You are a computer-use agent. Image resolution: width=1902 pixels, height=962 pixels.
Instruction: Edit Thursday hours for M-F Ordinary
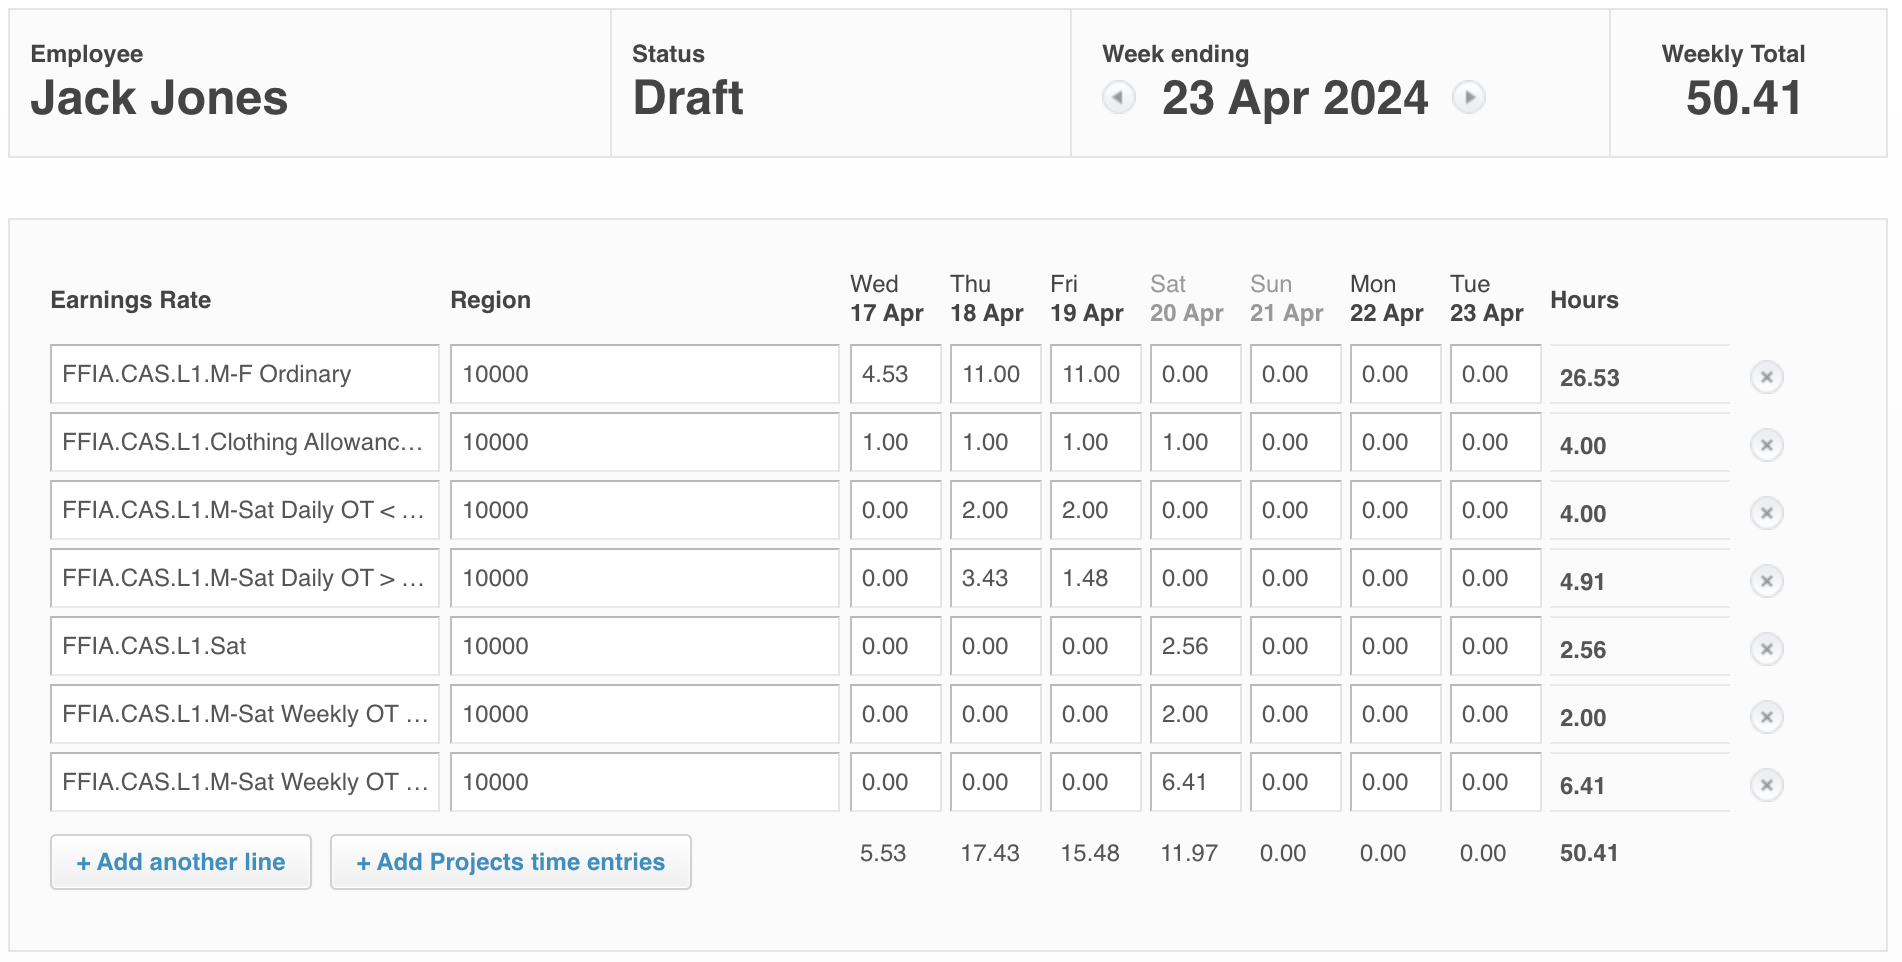996,374
